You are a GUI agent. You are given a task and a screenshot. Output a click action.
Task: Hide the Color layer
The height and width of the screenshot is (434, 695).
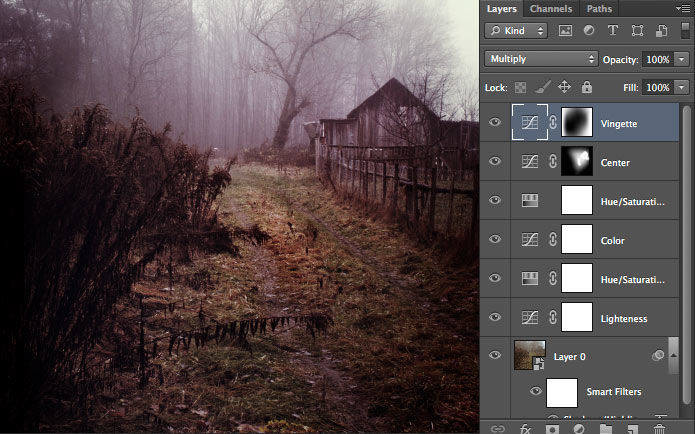tap(495, 239)
